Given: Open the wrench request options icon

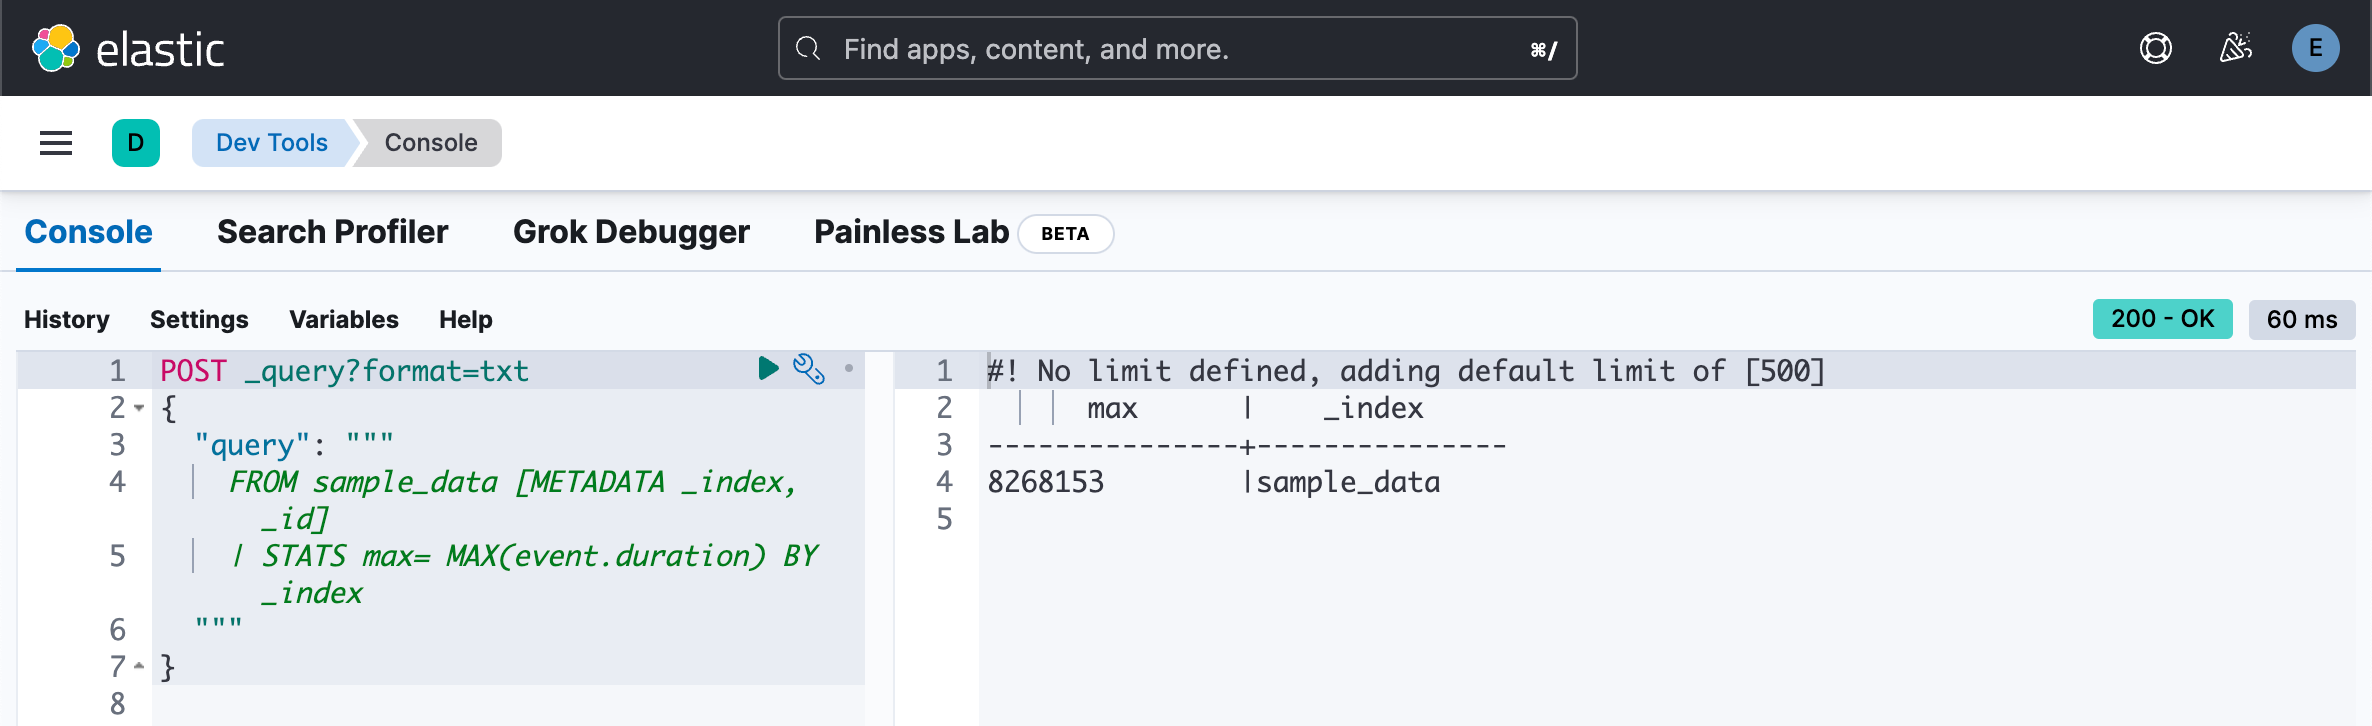Looking at the screenshot, I should coord(808,369).
